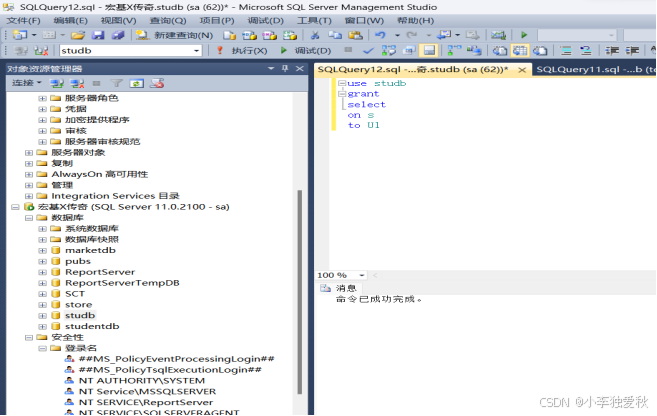657x416 pixels.
Task: Click the Decrease Indent icon
Action: [x=612, y=51]
